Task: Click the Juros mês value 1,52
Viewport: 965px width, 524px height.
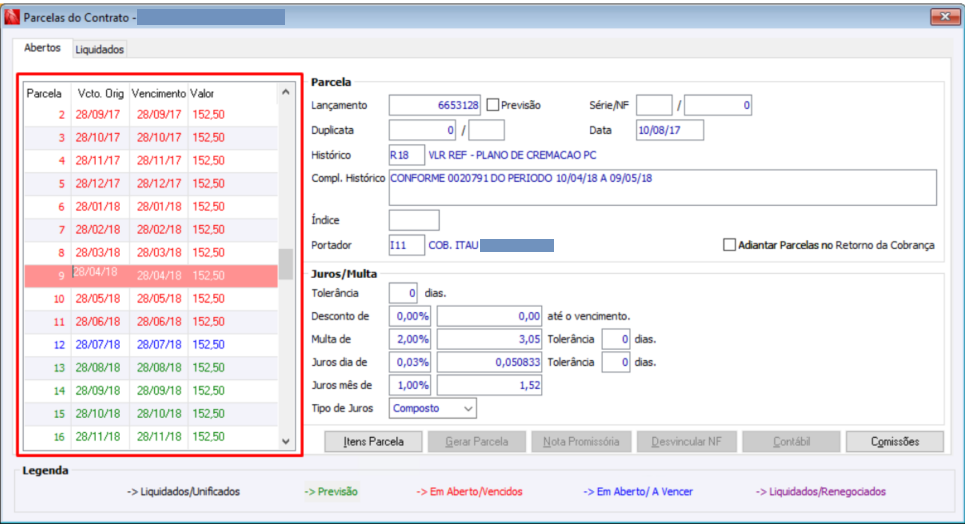Action: click(x=489, y=385)
